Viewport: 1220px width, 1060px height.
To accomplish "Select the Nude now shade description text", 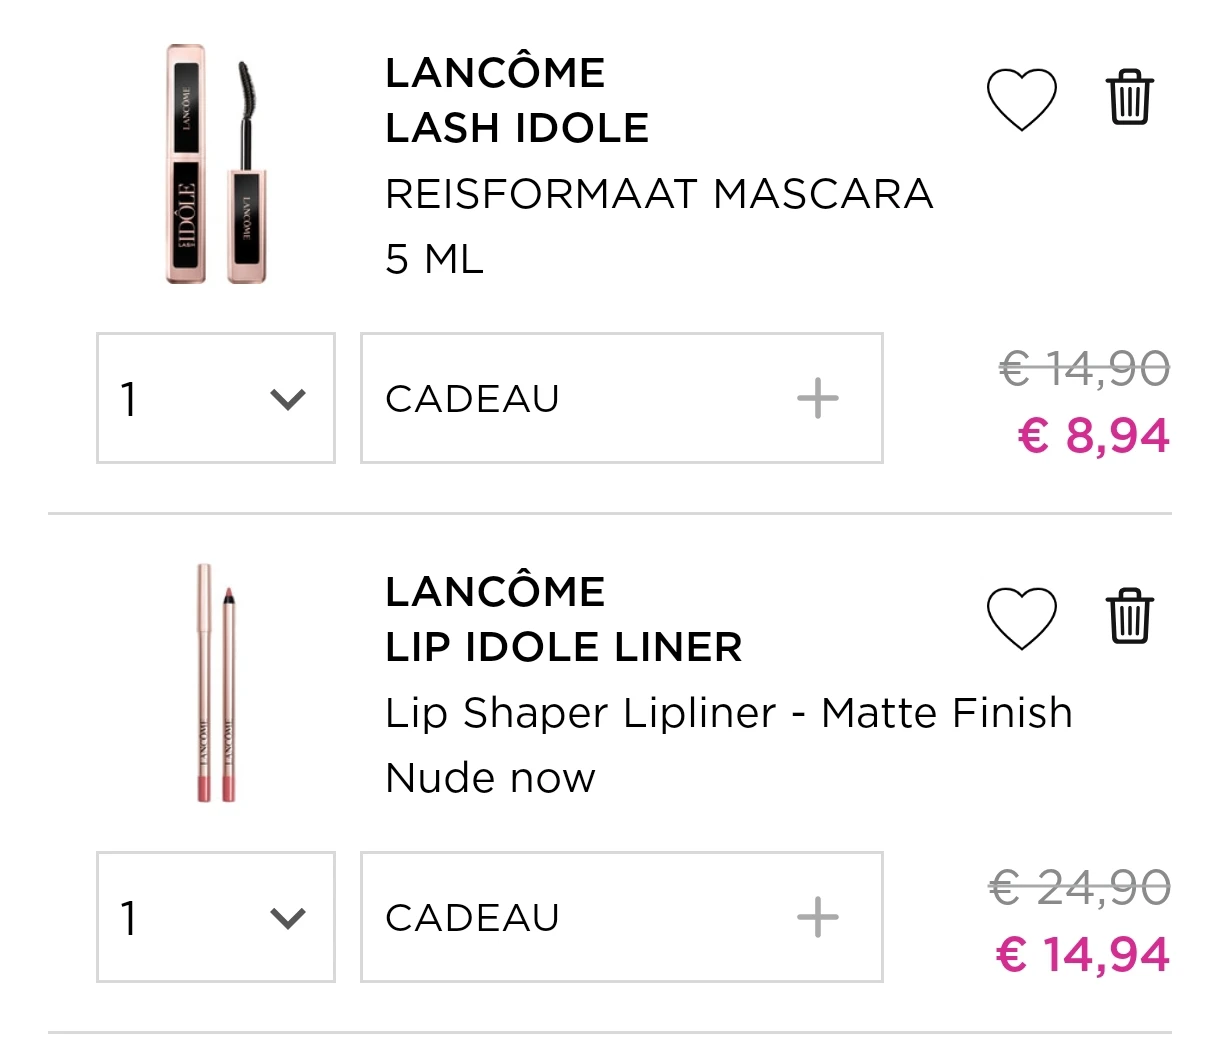I will click(x=488, y=777).
